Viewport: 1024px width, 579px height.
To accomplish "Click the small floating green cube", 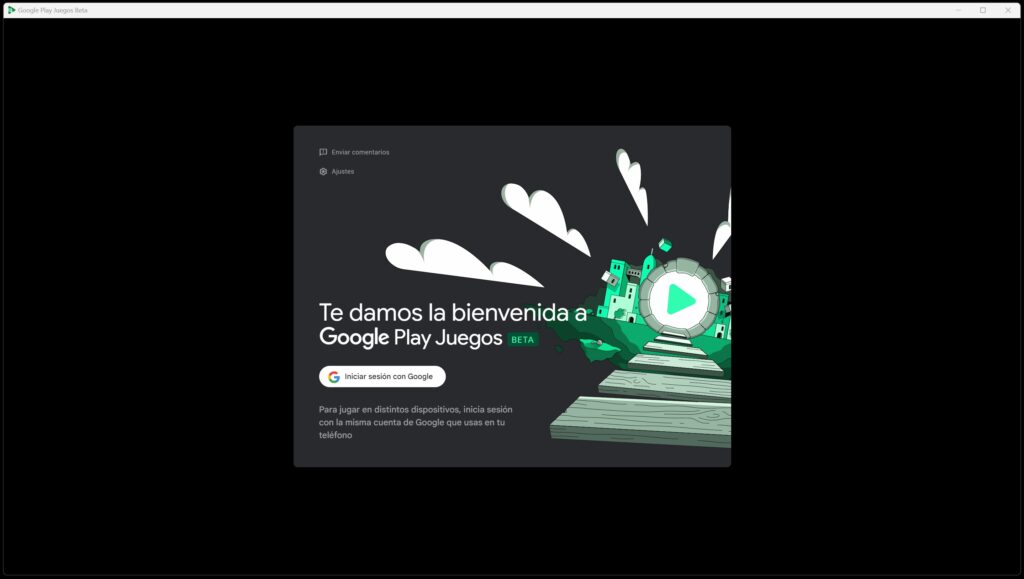I will click(x=663, y=245).
